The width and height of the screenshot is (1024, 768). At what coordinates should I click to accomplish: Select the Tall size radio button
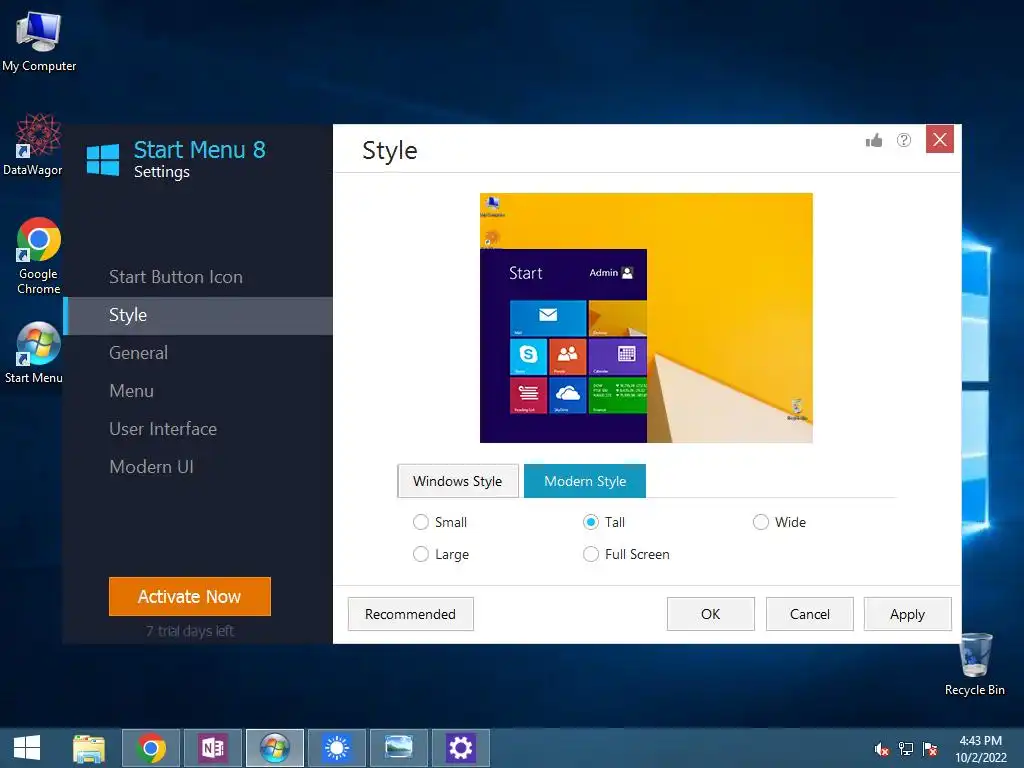(x=590, y=522)
